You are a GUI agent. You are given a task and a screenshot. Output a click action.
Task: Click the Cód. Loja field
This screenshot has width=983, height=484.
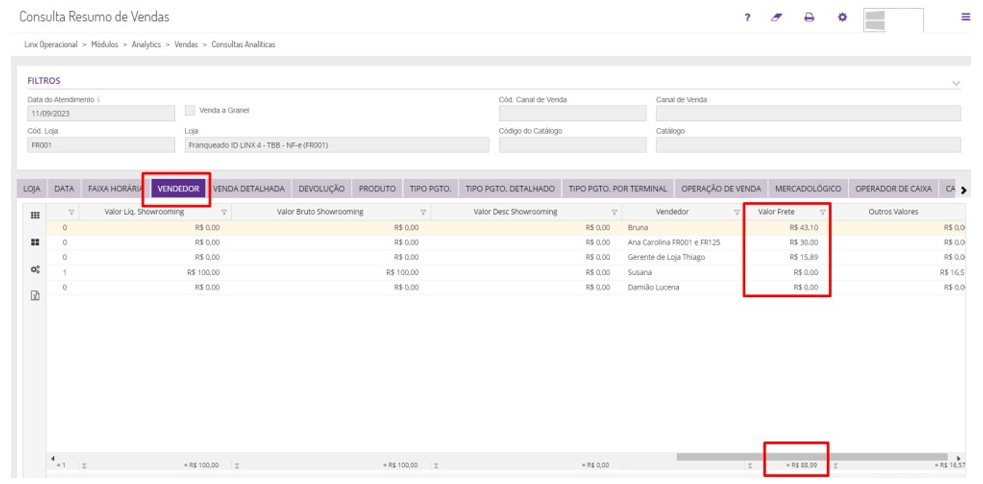pyautogui.click(x=102, y=145)
